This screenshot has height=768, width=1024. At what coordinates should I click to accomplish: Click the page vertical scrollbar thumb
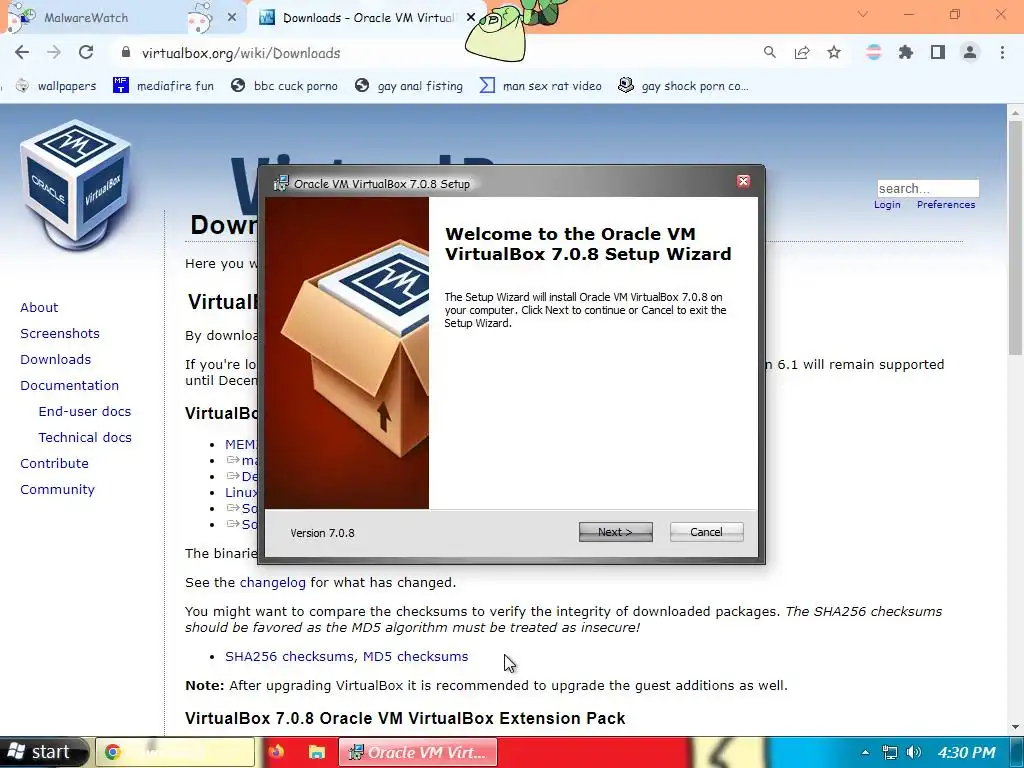coord(1015,238)
